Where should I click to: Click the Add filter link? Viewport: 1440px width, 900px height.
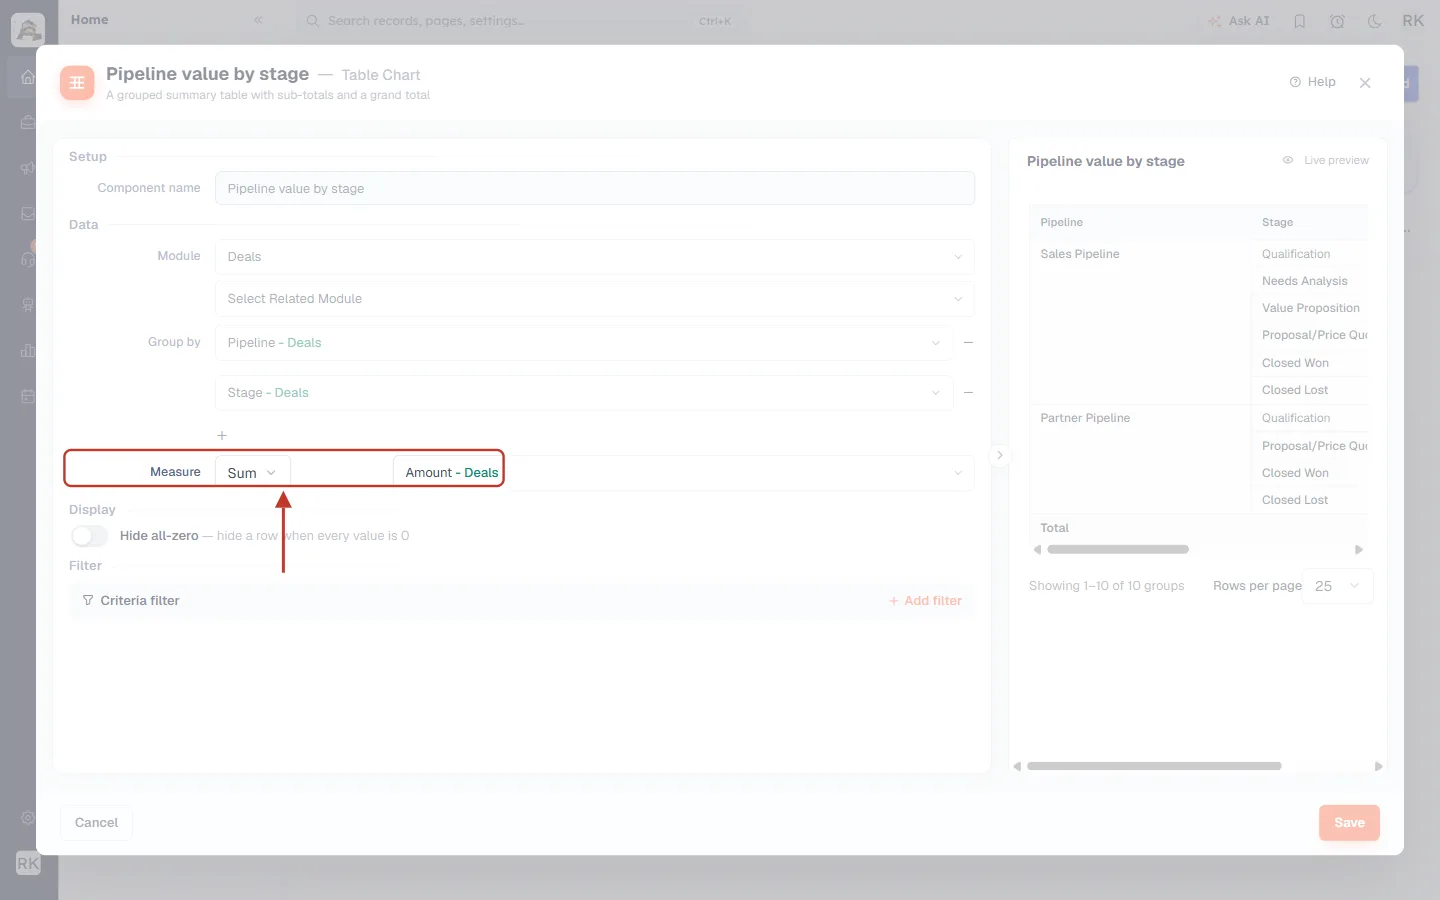[x=925, y=601]
